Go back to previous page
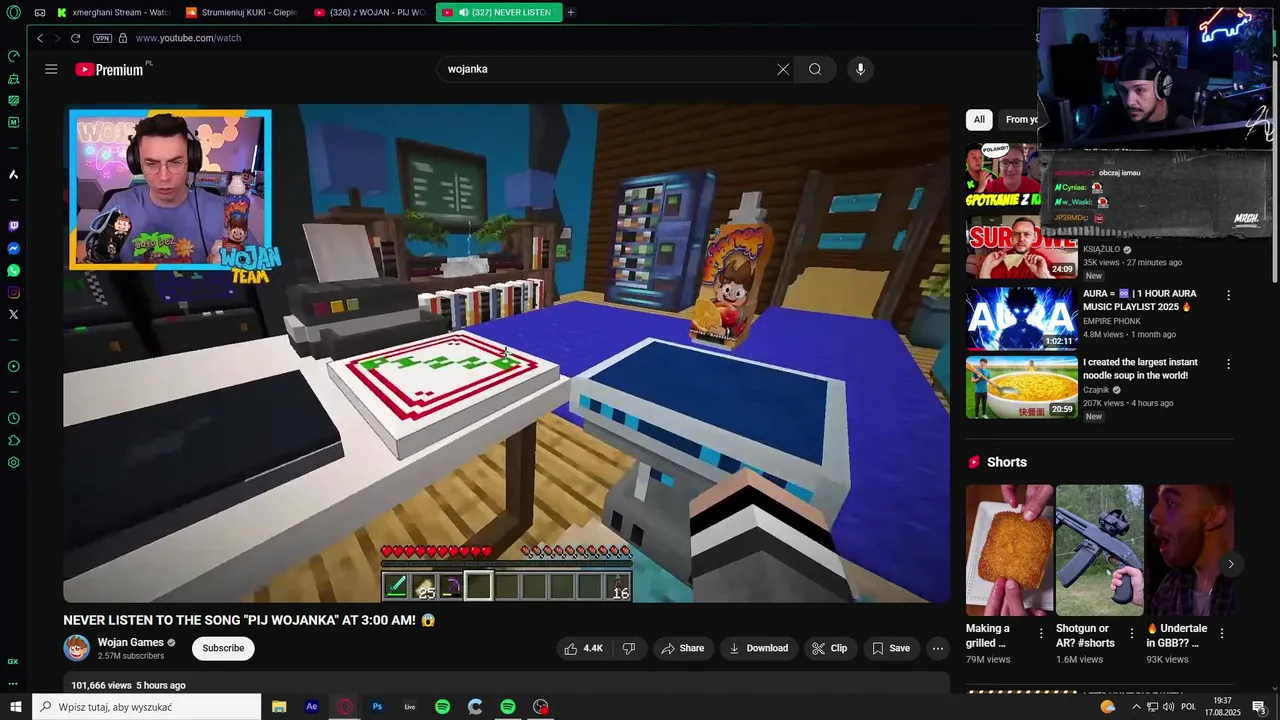The image size is (1280, 720). [x=39, y=38]
